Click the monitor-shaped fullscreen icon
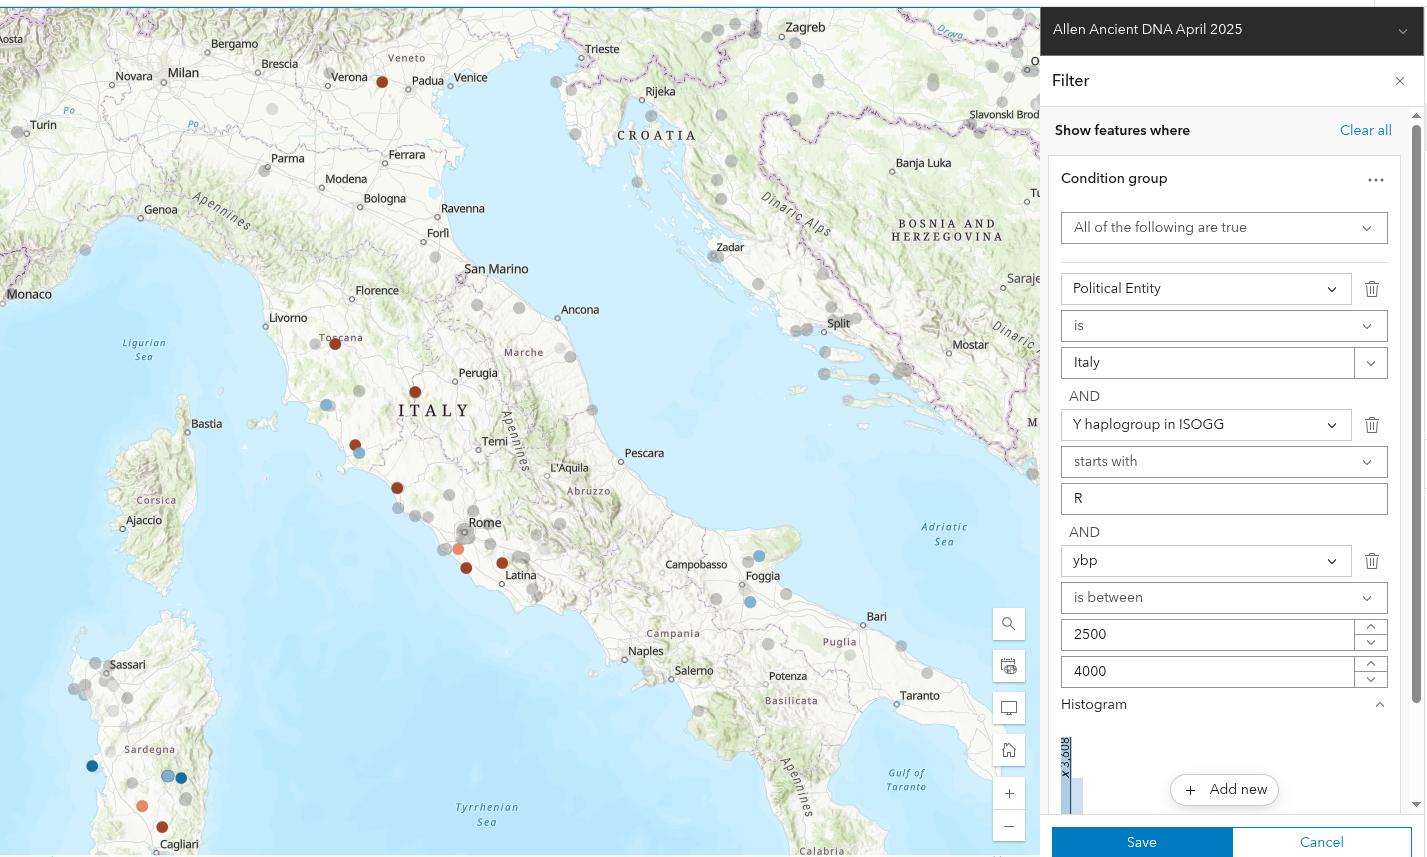This screenshot has width=1427, height=857. tap(1008, 708)
